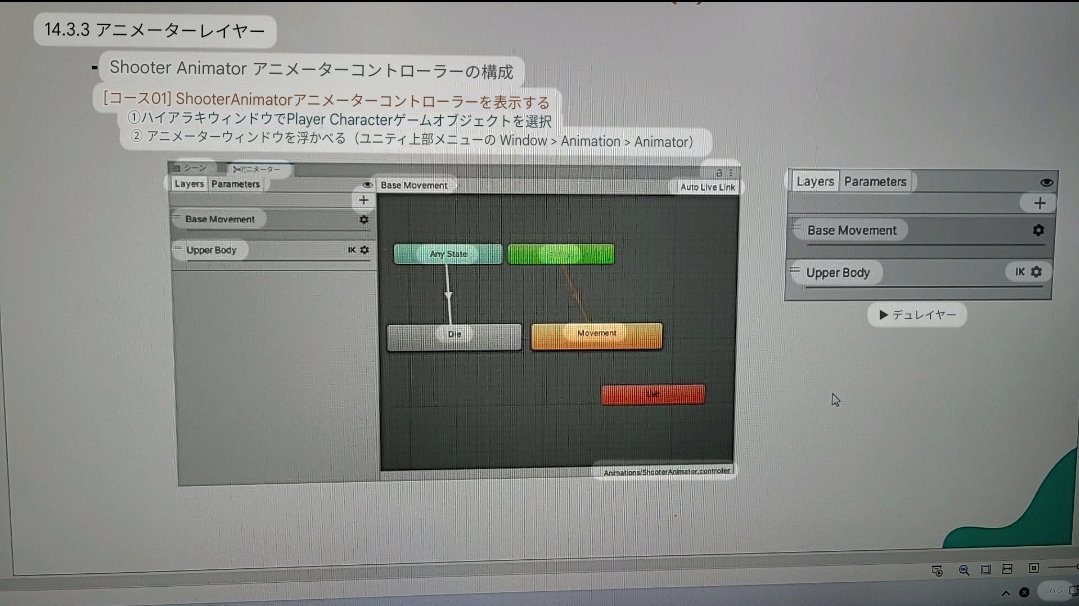Open settings gear for Upper Body layer
Image resolution: width=1079 pixels, height=606 pixels.
tap(1035, 272)
